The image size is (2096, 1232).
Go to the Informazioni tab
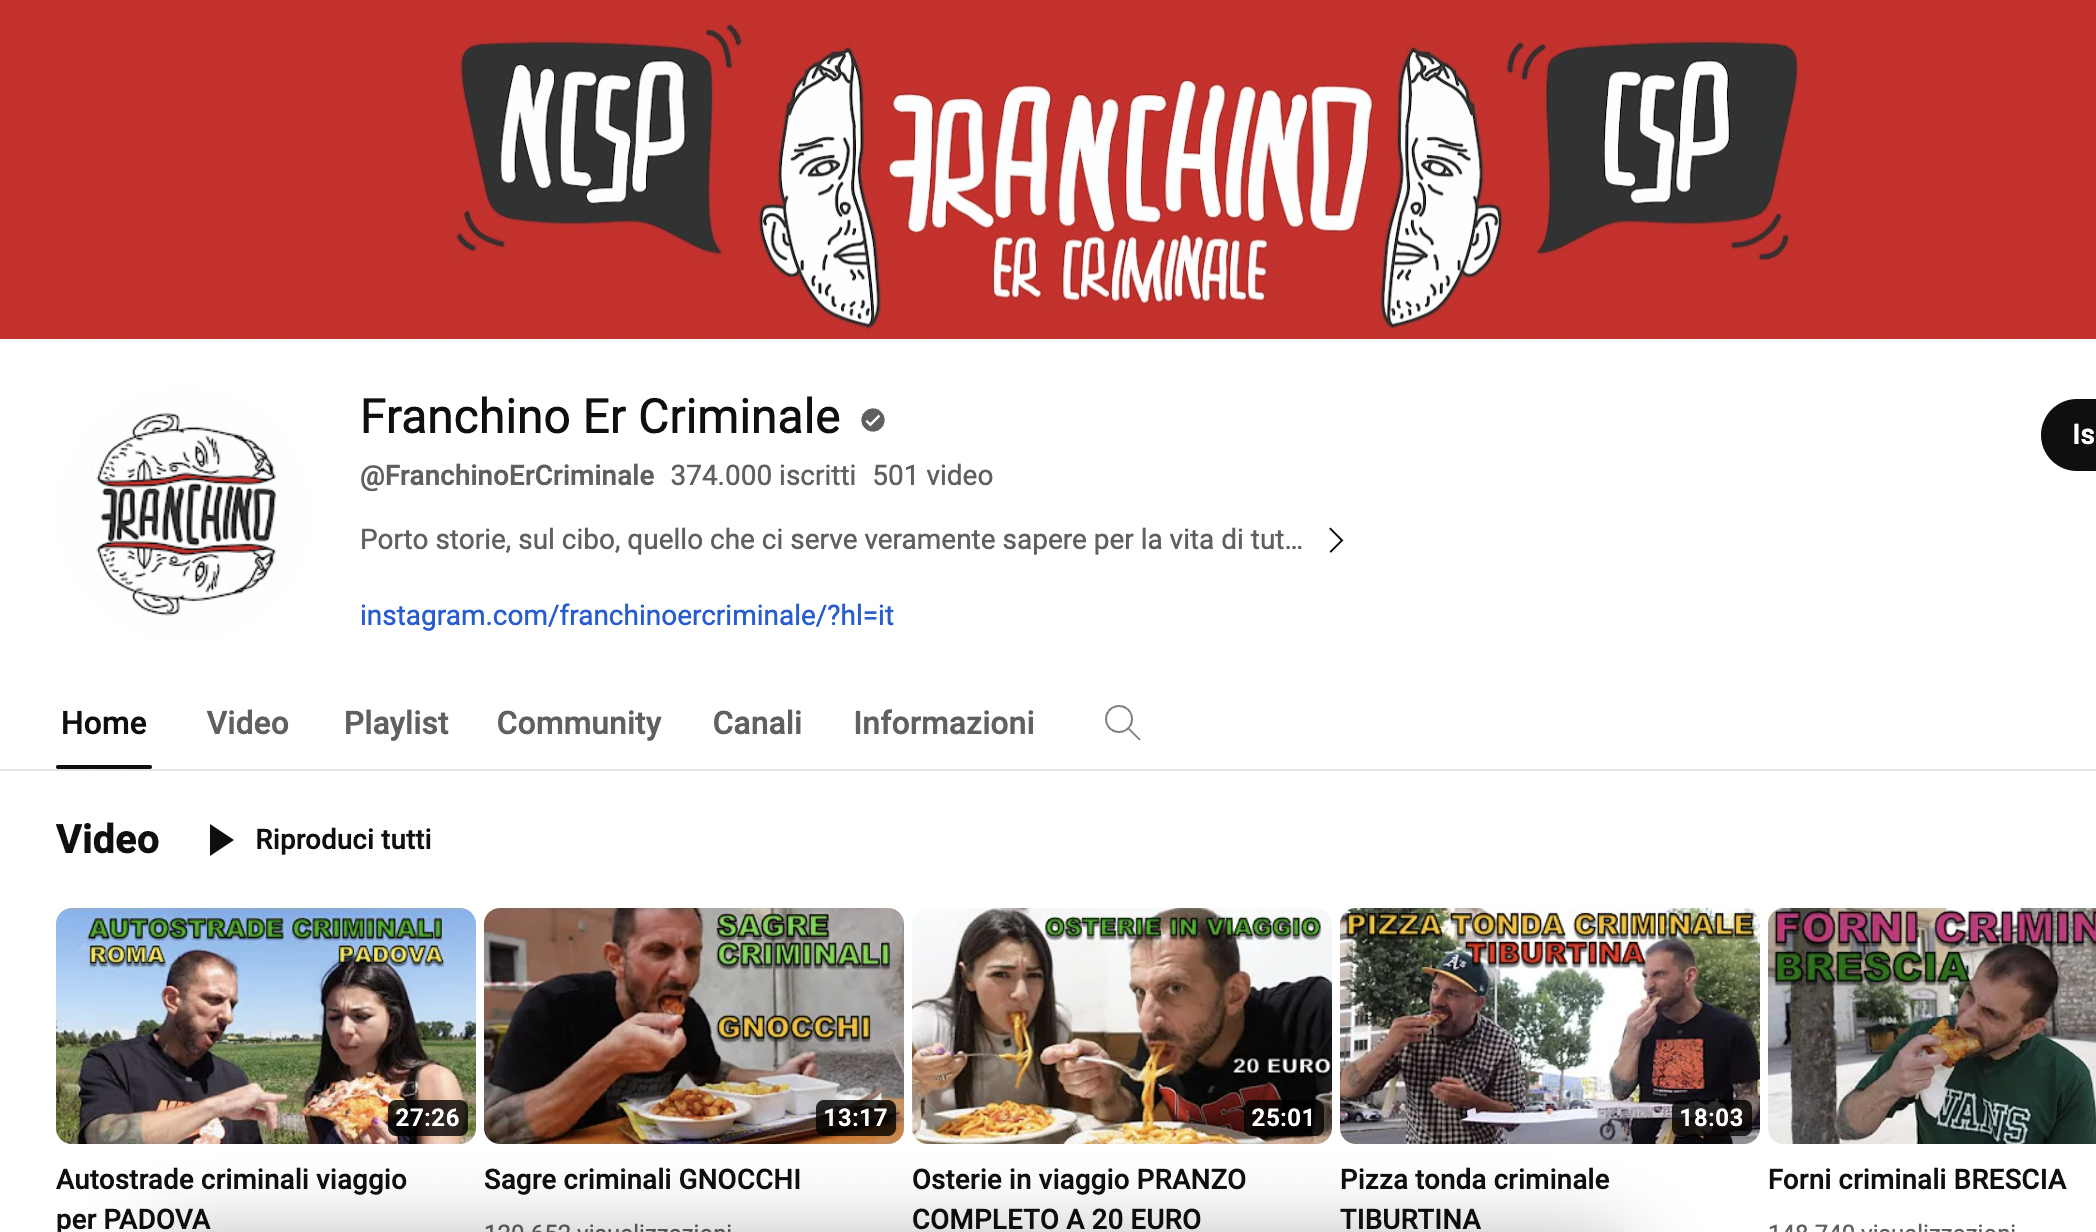pos(944,723)
